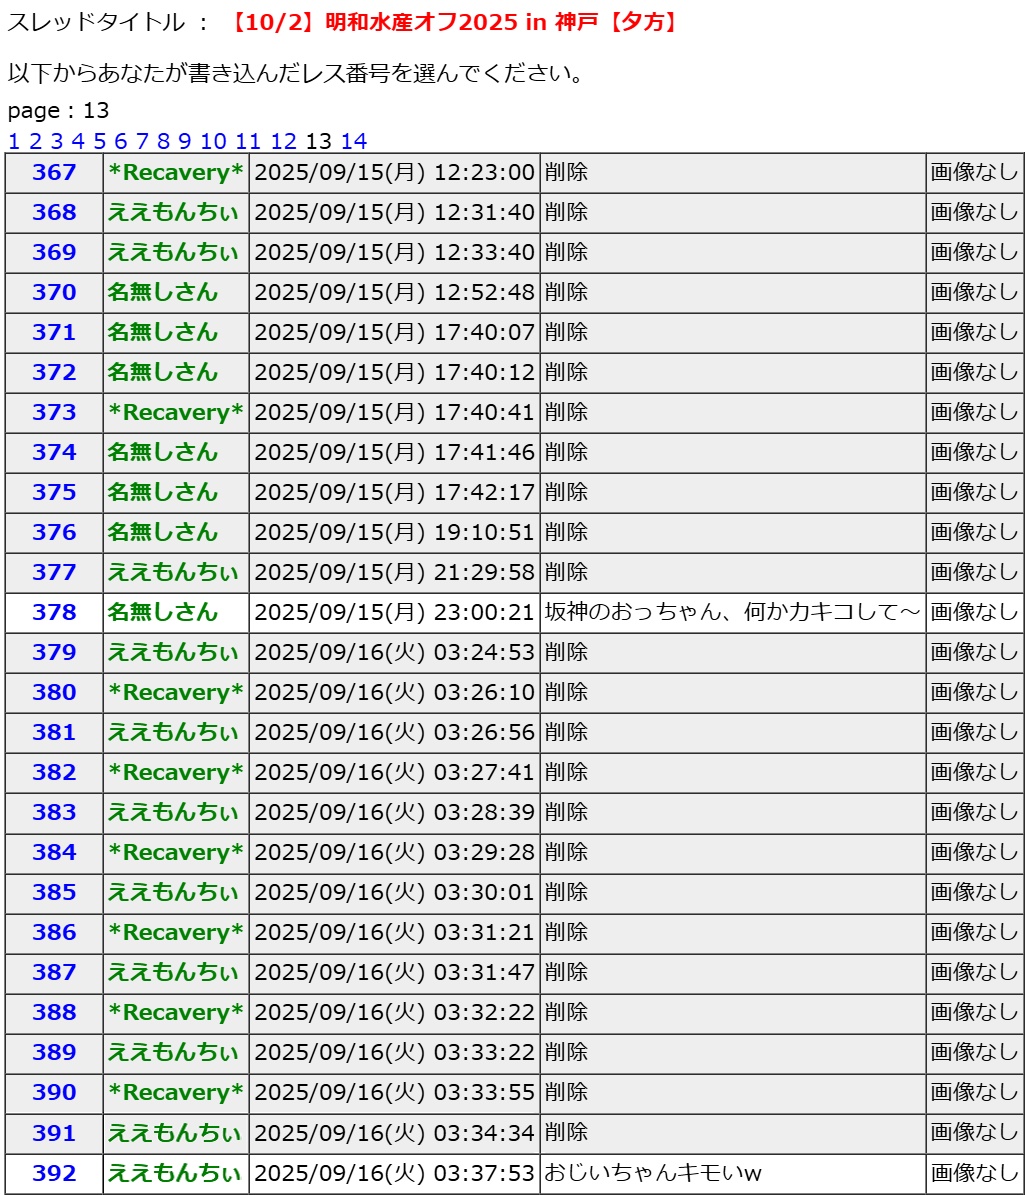This screenshot has width=1031, height=1195.
Task: Select post number 370
Action: pyautogui.click(x=54, y=292)
